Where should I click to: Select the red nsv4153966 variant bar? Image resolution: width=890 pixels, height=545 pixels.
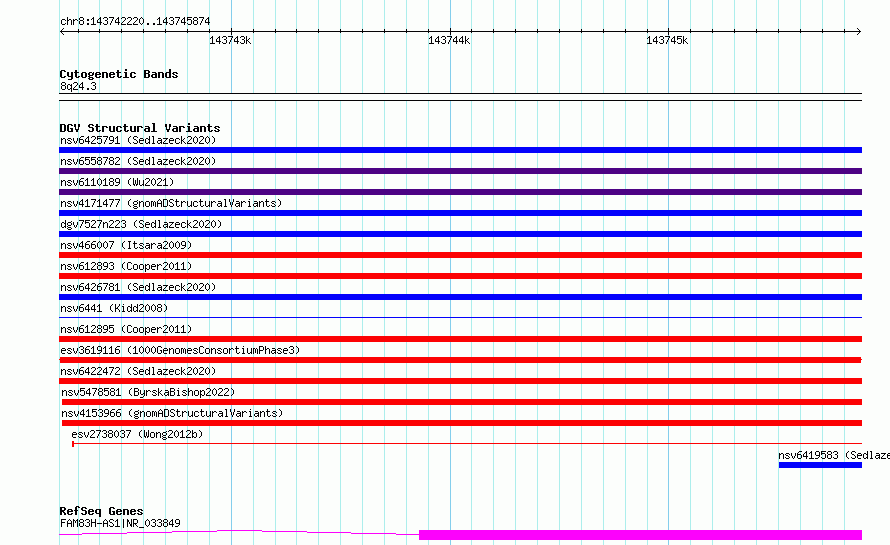(x=461, y=423)
